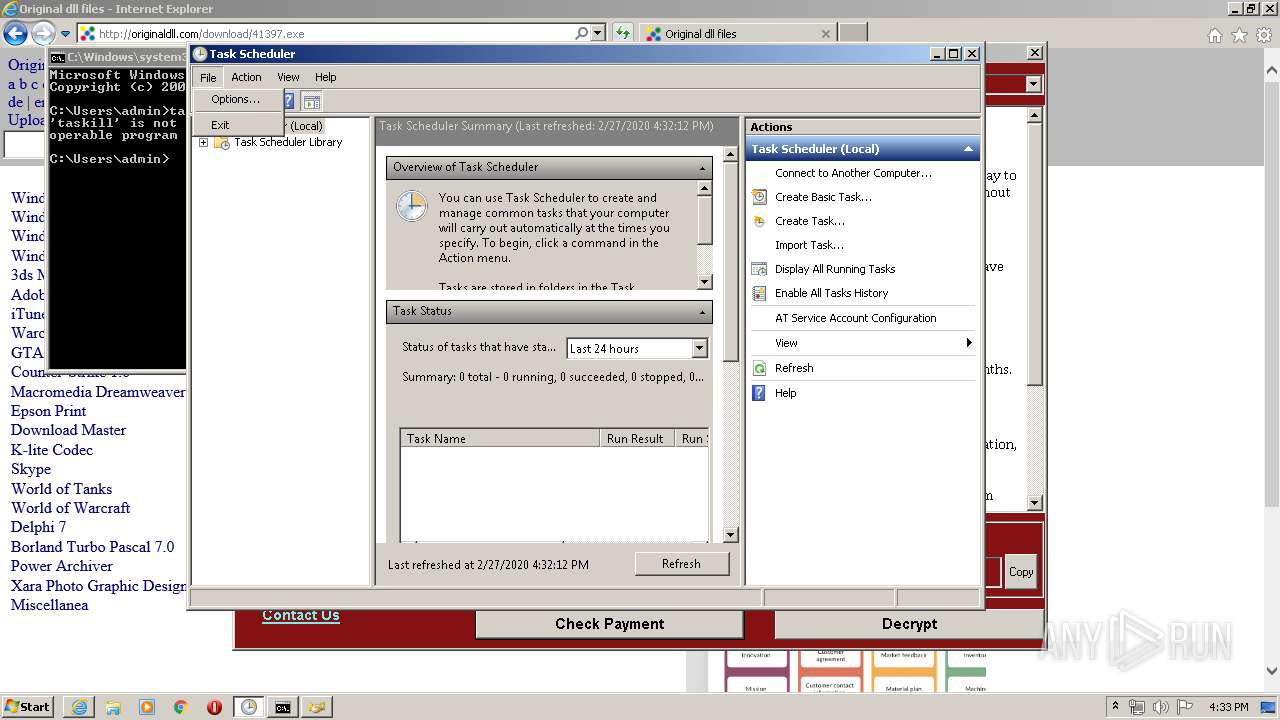Launch Opera from the taskbar
Image resolution: width=1280 pixels, height=720 pixels.
click(214, 707)
